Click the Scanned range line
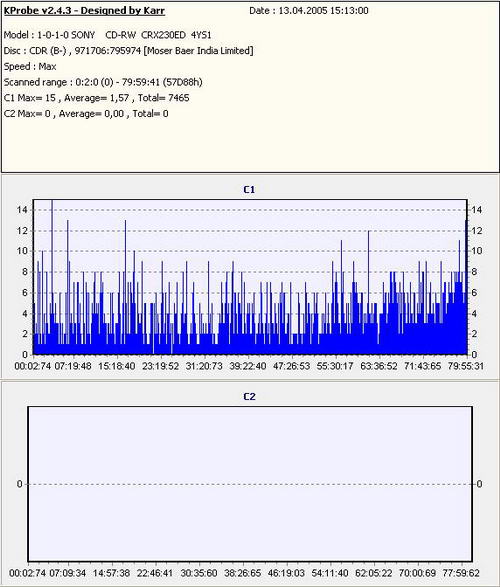500x587 pixels. 103,82
